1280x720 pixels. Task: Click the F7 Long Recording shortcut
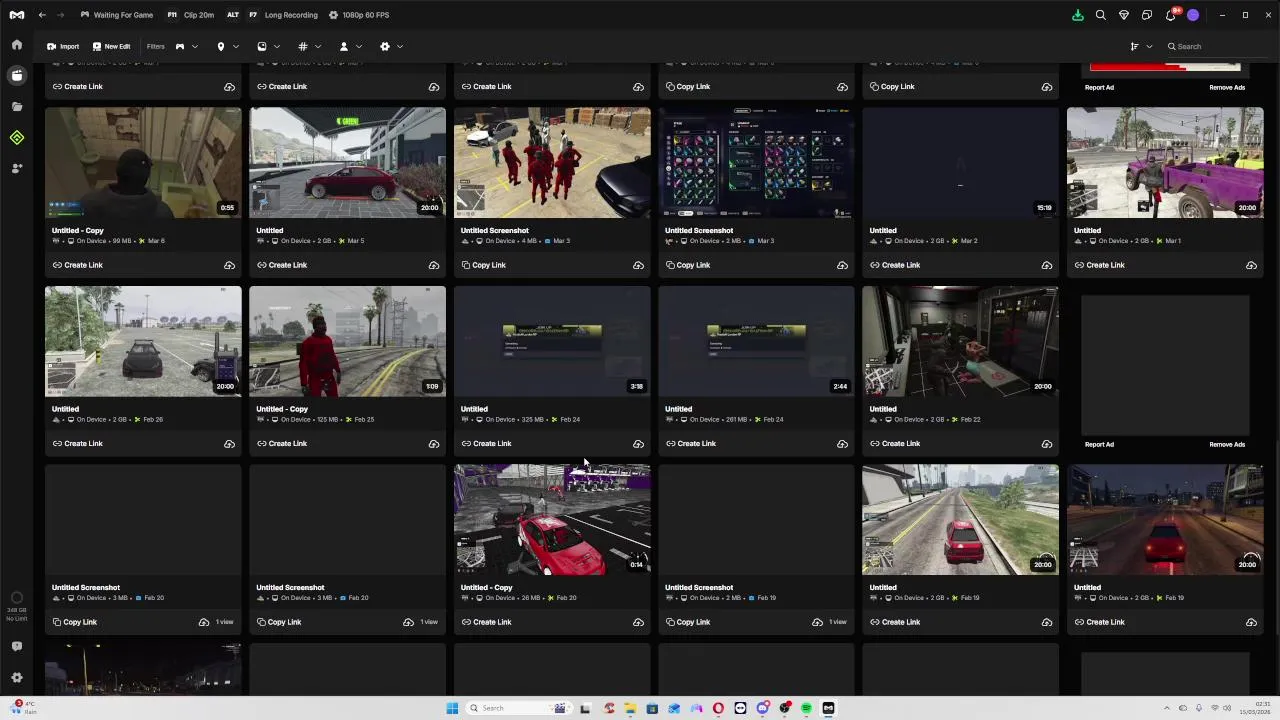click(x=283, y=15)
